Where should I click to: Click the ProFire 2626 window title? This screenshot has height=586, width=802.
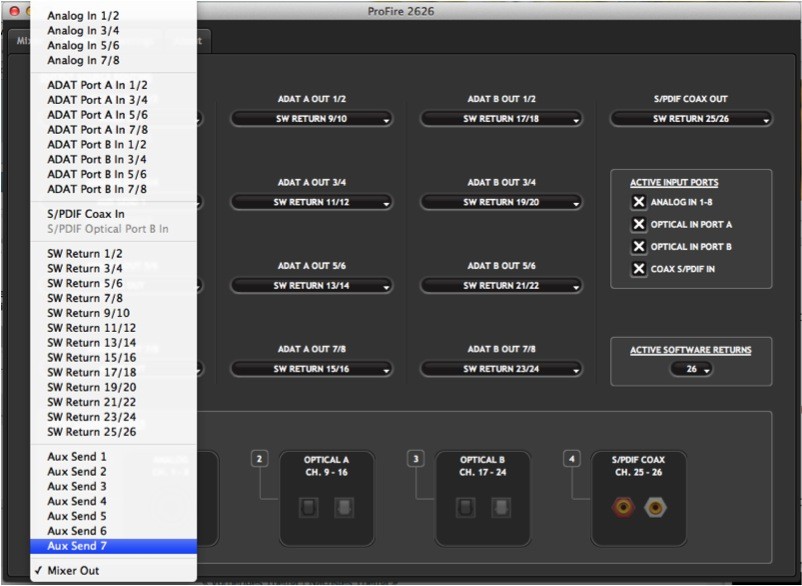point(400,11)
